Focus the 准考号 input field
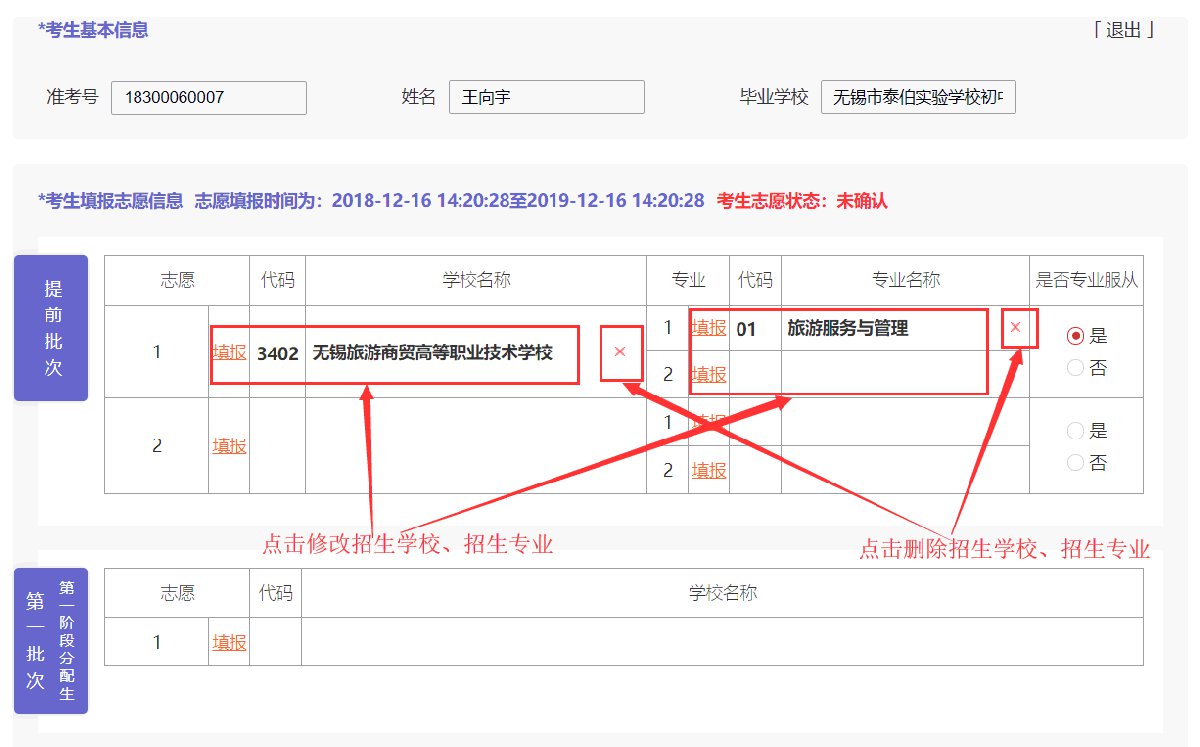Image resolution: width=1200 pixels, height=747 pixels. click(208, 98)
